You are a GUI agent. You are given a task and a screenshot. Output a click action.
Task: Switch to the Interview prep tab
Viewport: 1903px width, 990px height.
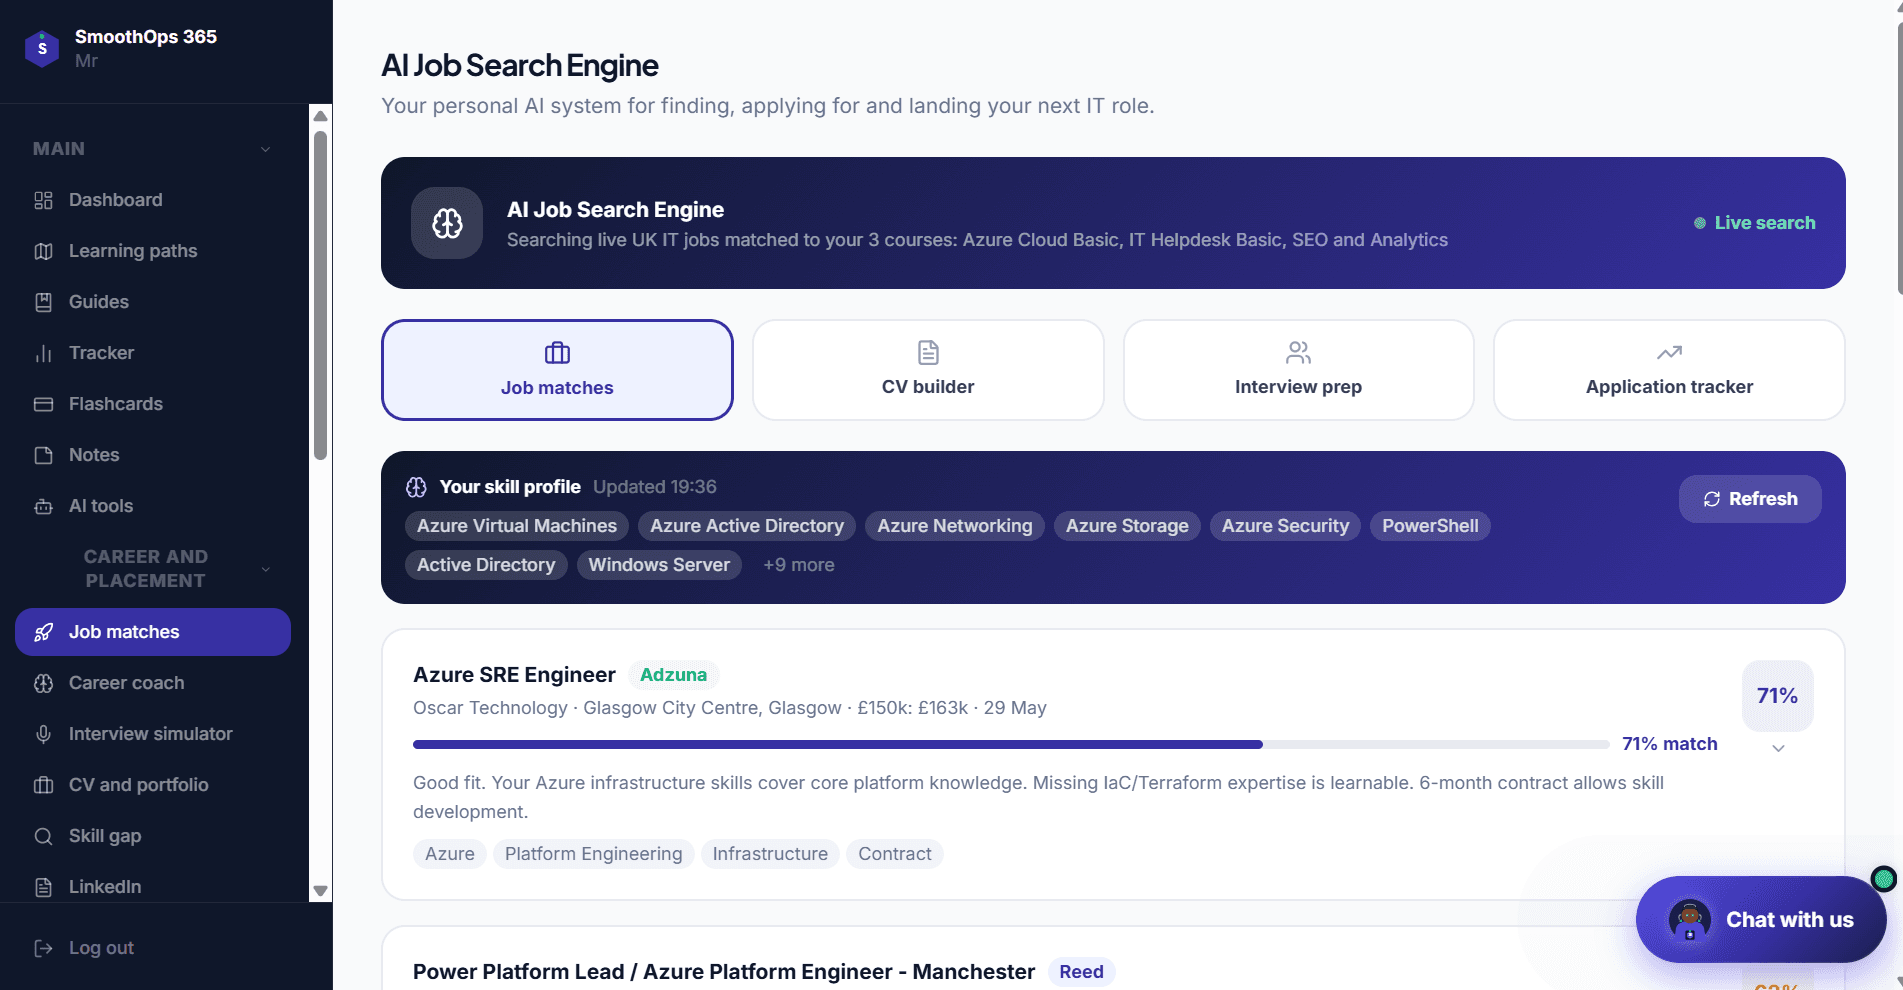[1298, 370]
